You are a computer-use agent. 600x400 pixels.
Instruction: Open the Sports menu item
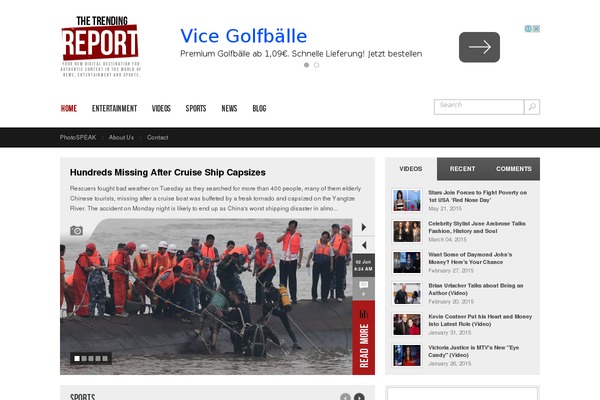pos(196,108)
